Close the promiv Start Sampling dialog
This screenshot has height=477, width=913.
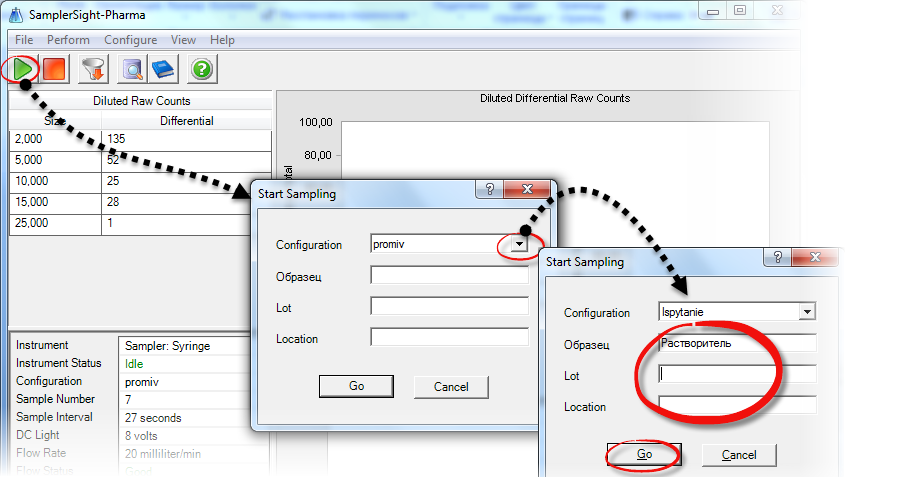[527, 189]
